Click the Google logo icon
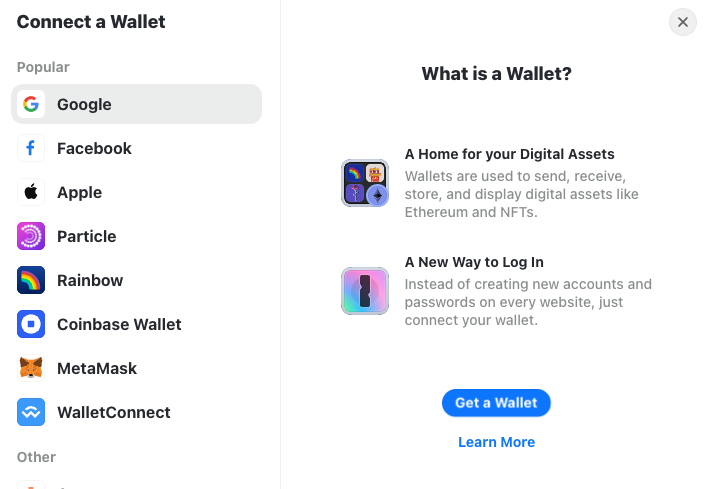 point(31,104)
